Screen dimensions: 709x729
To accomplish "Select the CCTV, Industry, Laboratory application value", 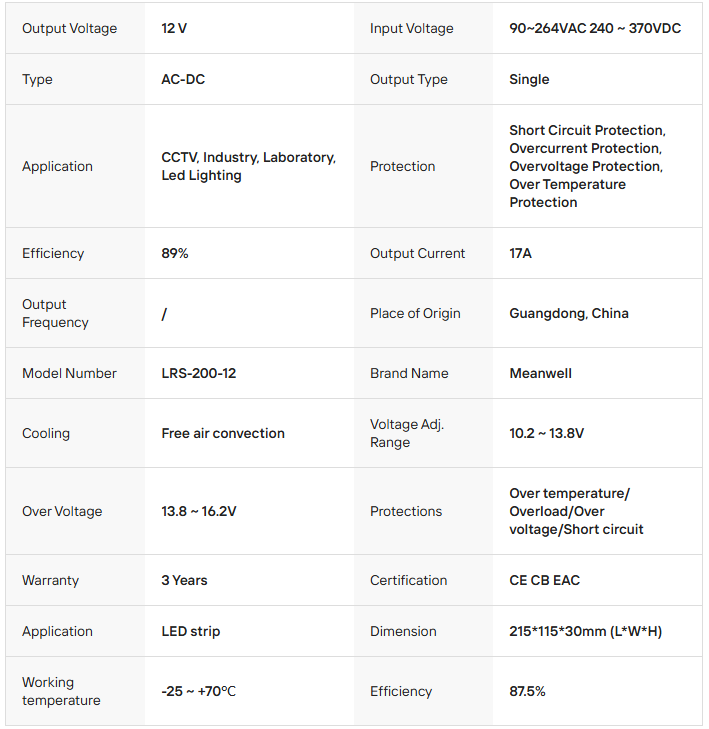I will click(x=248, y=166).
